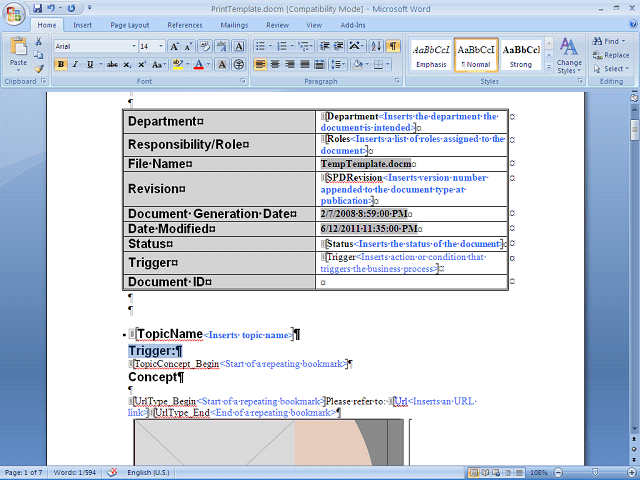The width and height of the screenshot is (640, 480).
Task: Open the font size dropdown showing 14
Action: 161,46
